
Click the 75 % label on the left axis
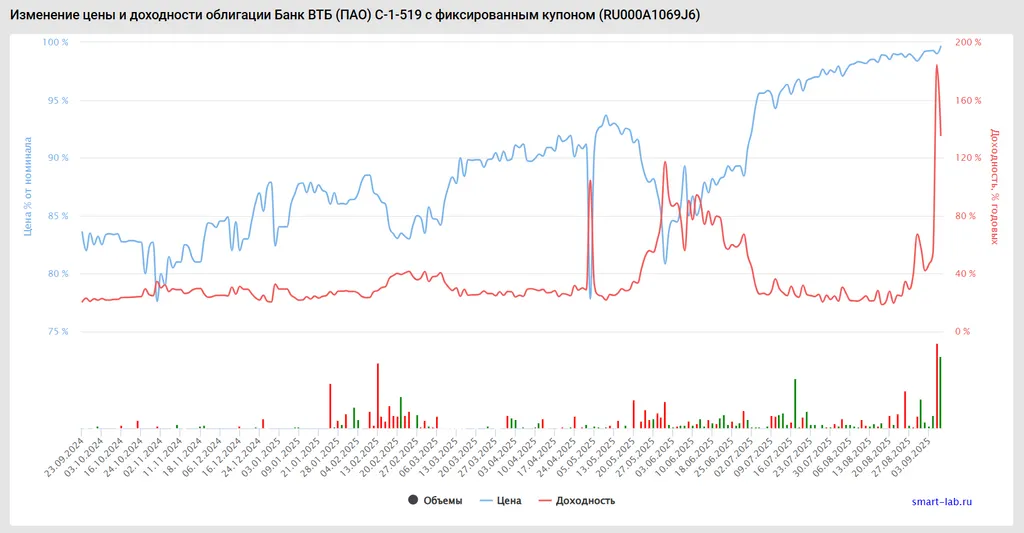coord(58,332)
